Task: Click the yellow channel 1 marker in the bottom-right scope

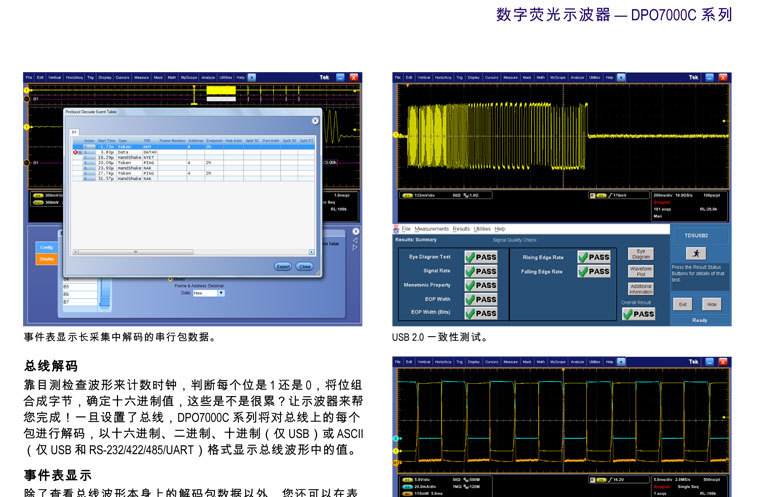Action: [396, 451]
